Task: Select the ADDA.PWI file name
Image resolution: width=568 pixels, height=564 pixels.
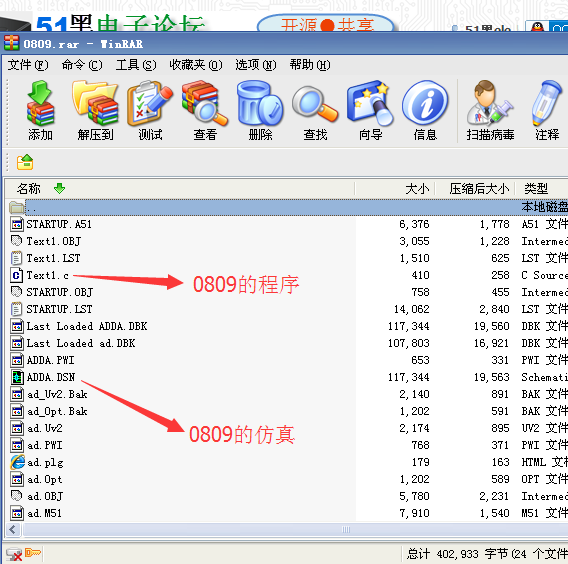Action: (50, 360)
